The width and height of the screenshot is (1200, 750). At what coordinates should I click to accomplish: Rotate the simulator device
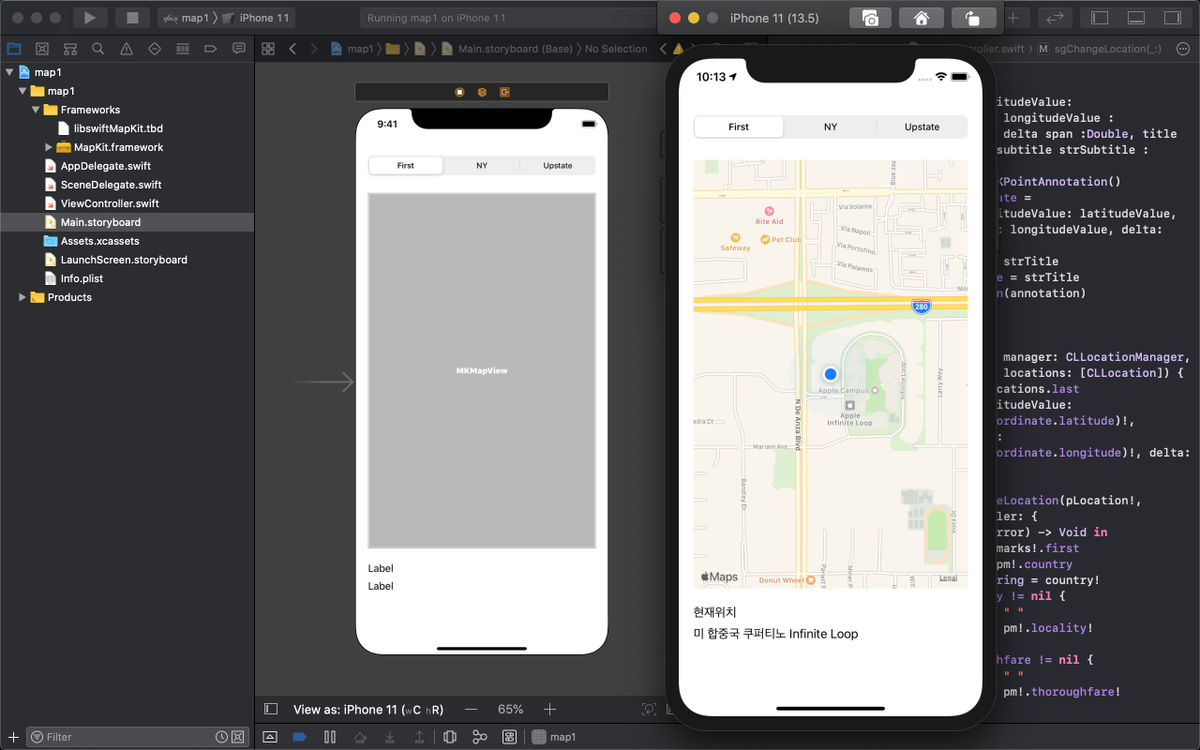972,18
